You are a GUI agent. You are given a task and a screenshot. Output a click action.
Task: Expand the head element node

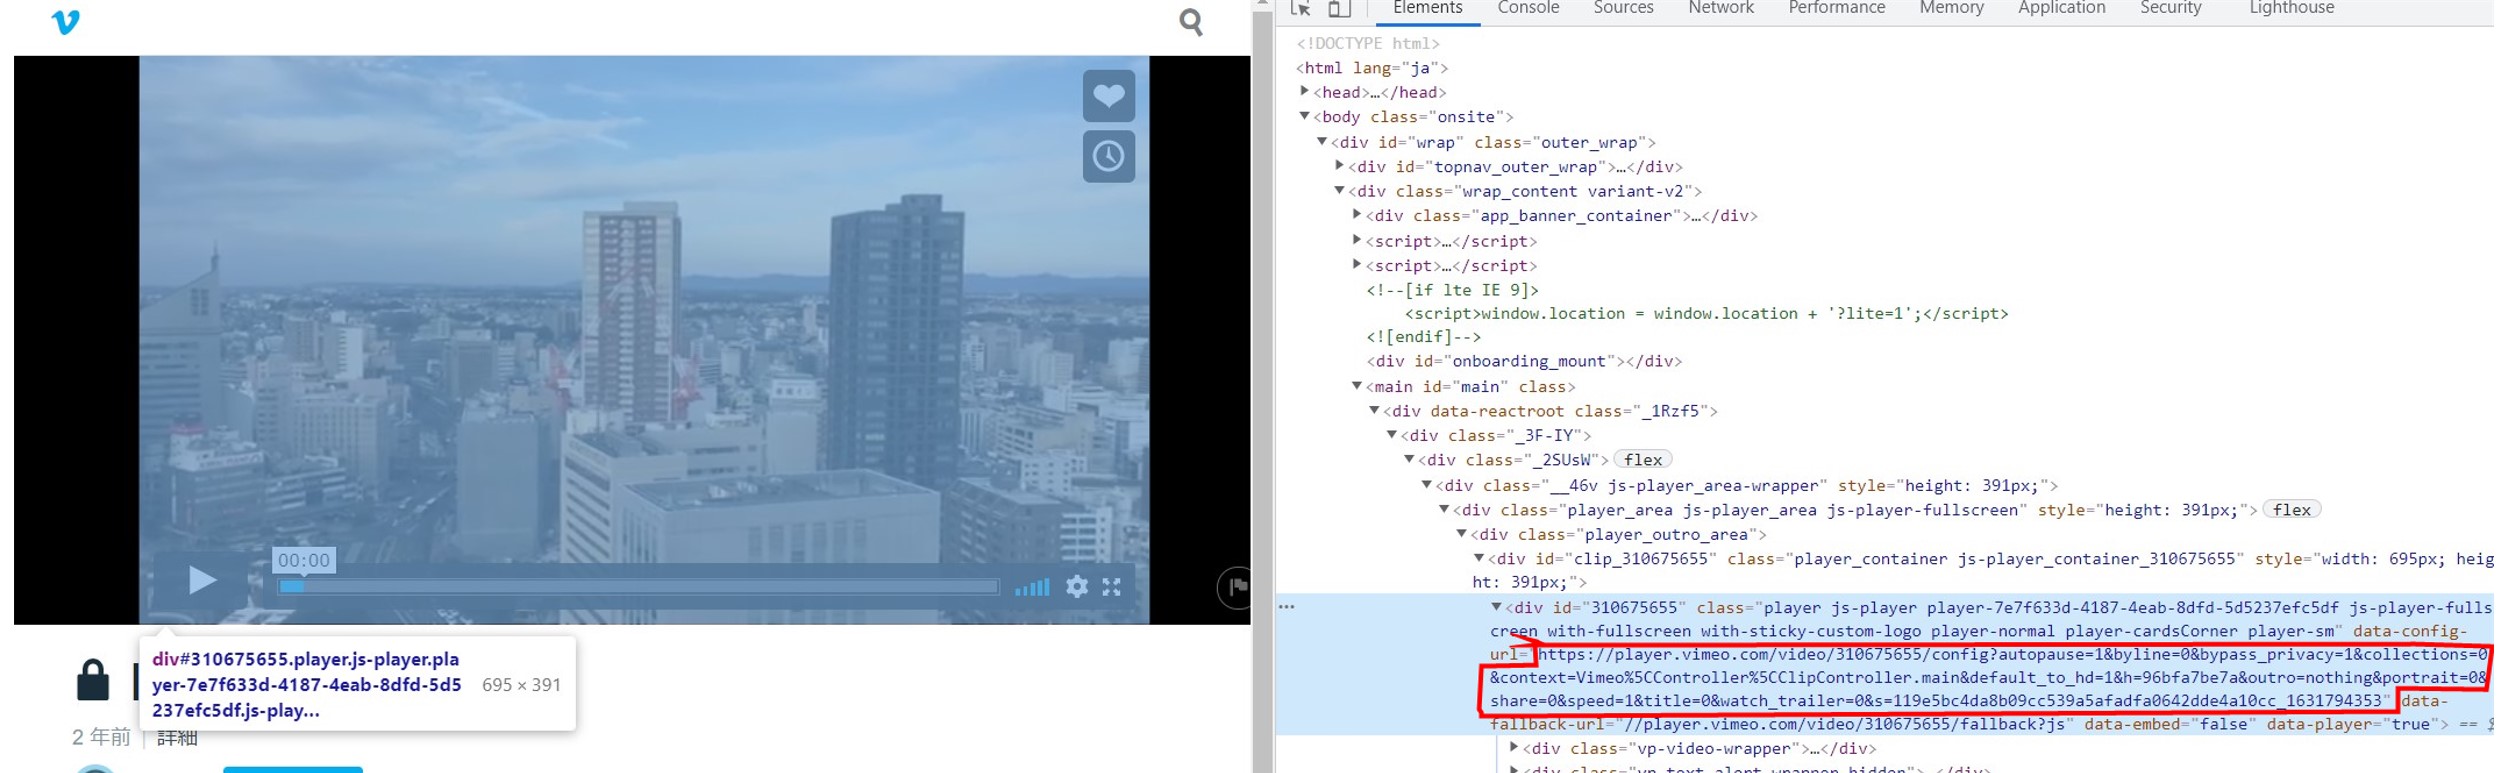1304,92
